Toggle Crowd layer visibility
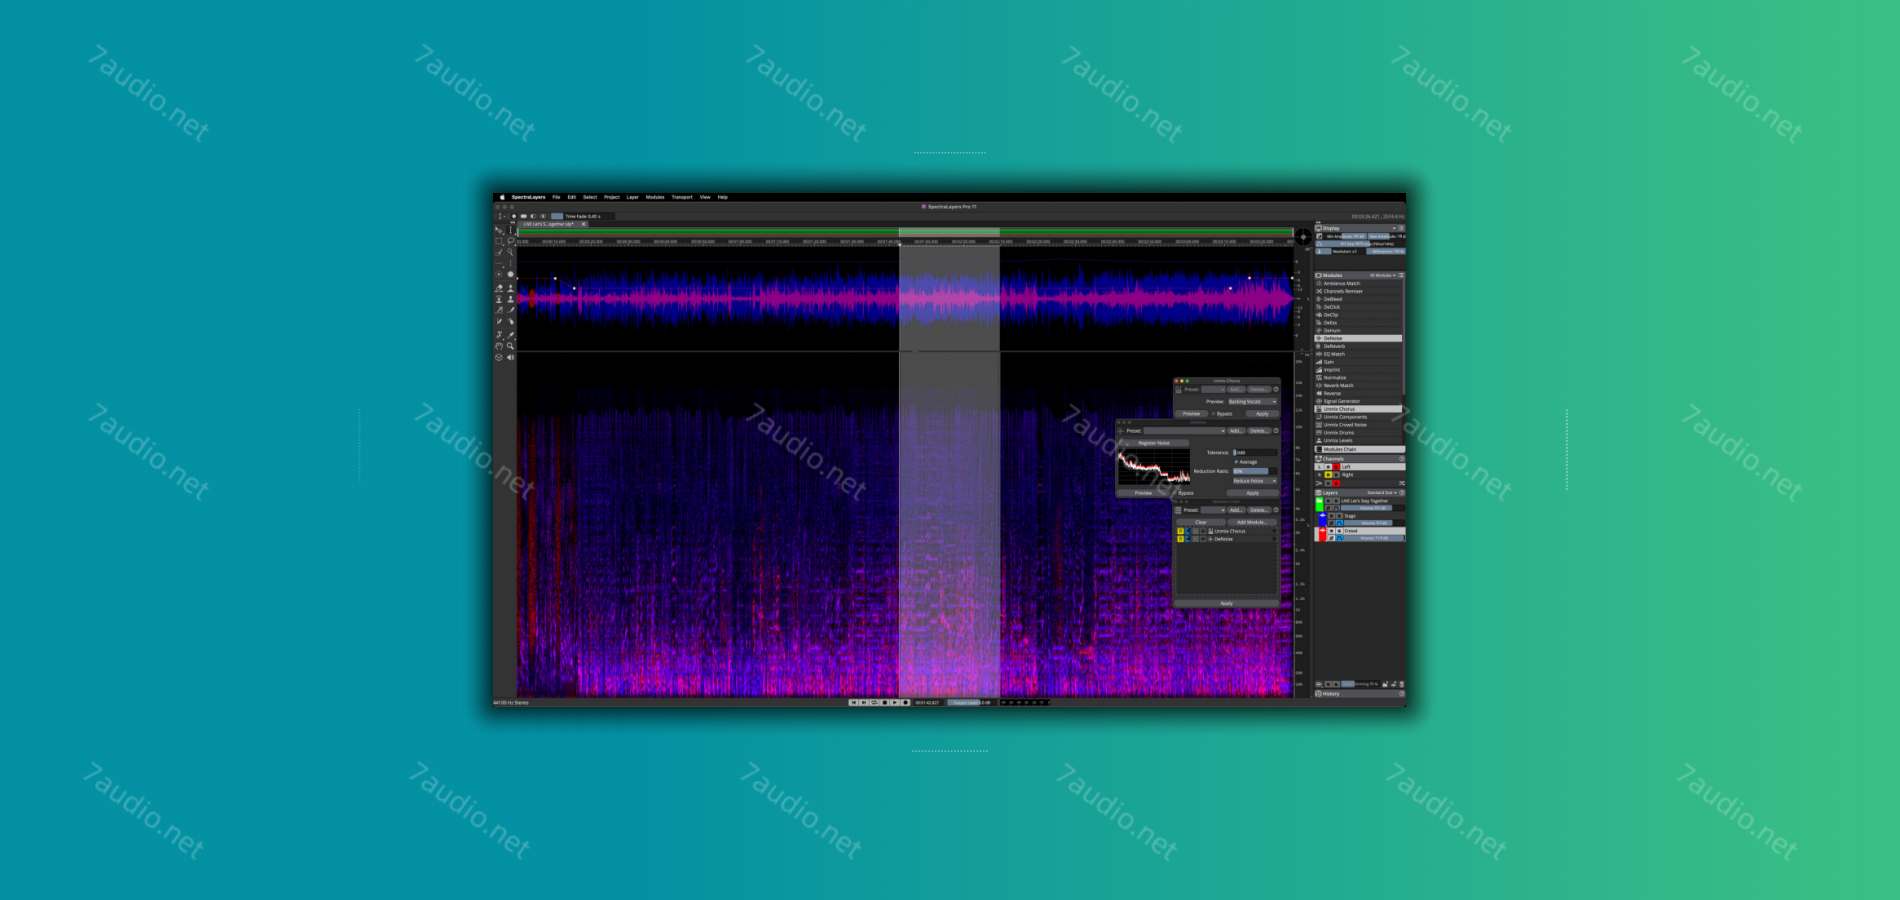 [x=1332, y=531]
